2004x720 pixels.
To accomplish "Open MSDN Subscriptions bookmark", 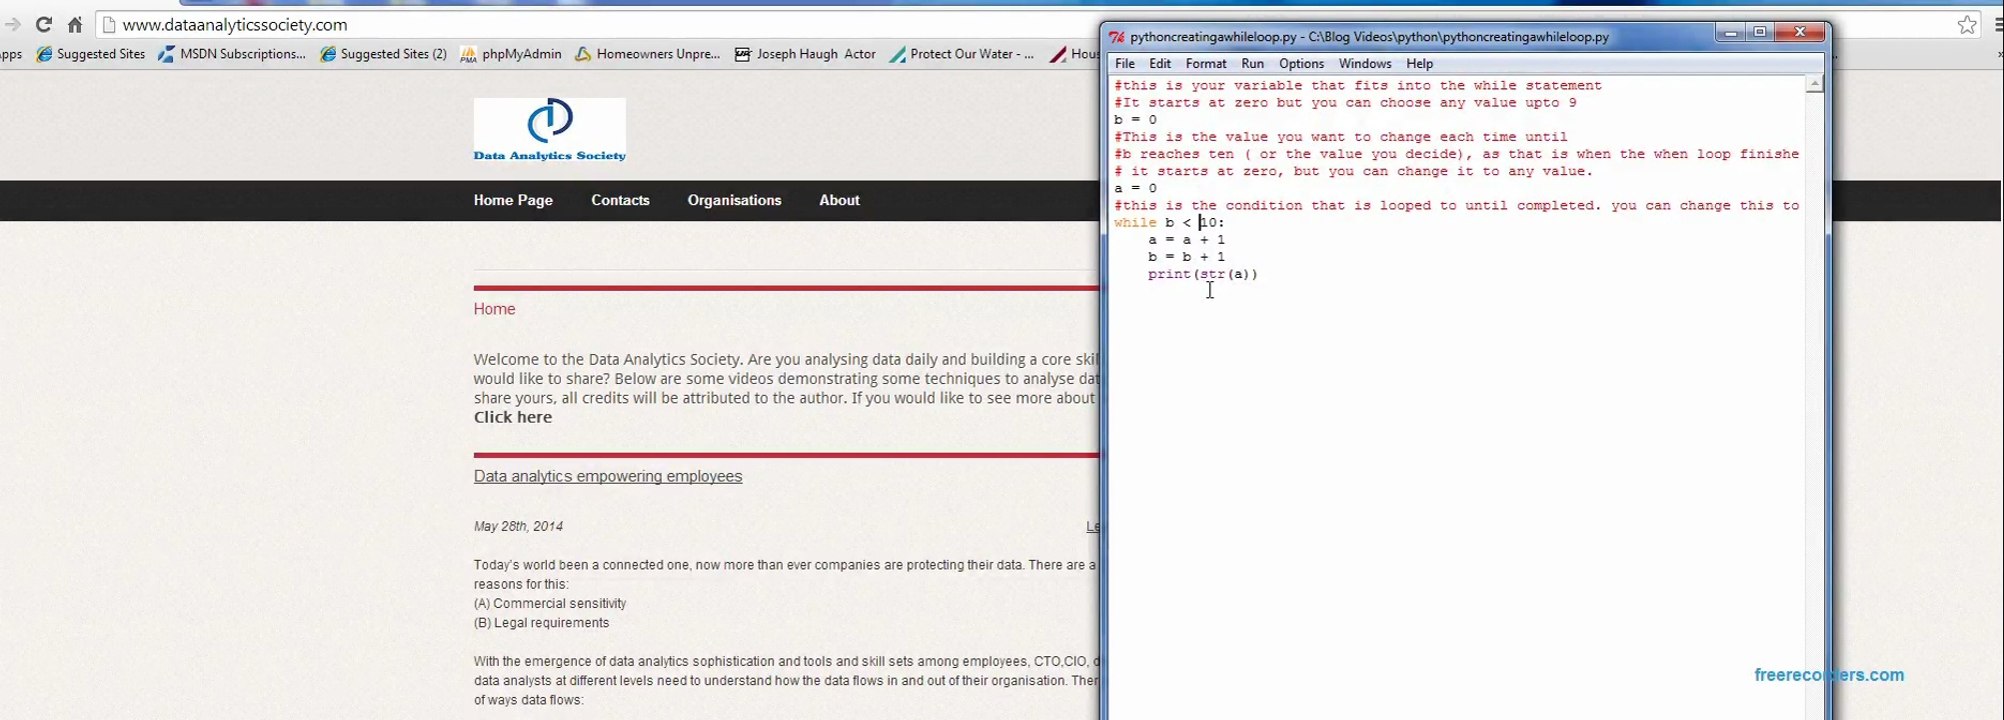I will pos(232,54).
